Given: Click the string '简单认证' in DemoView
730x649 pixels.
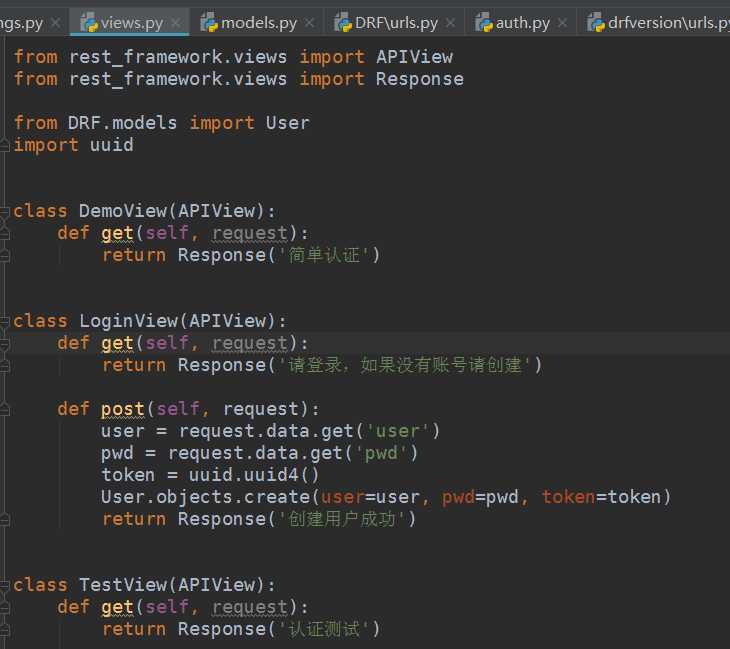Looking at the screenshot, I should [324, 255].
